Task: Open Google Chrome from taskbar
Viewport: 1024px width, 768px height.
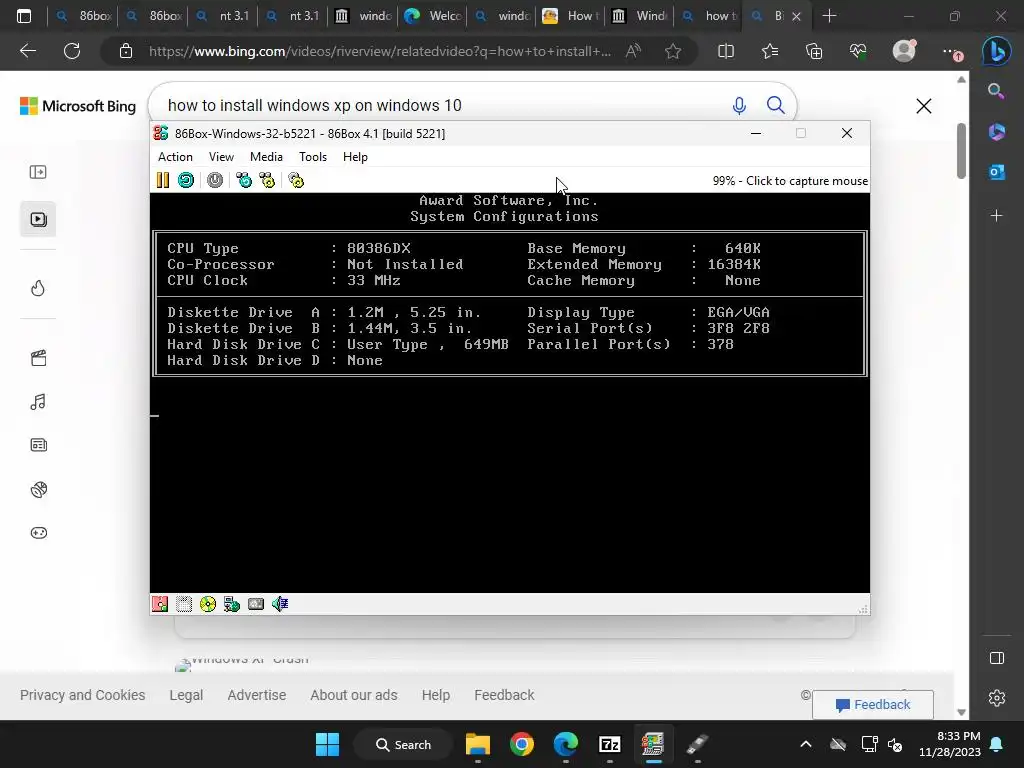Action: [x=521, y=744]
